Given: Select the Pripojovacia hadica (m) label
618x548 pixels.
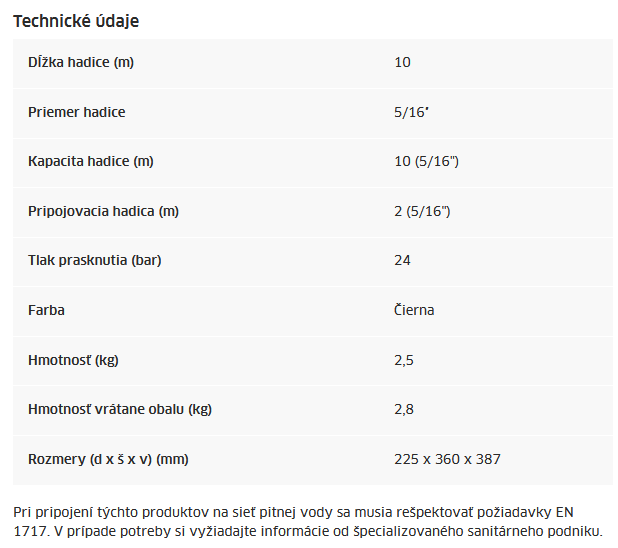Looking at the screenshot, I should 103,211.
